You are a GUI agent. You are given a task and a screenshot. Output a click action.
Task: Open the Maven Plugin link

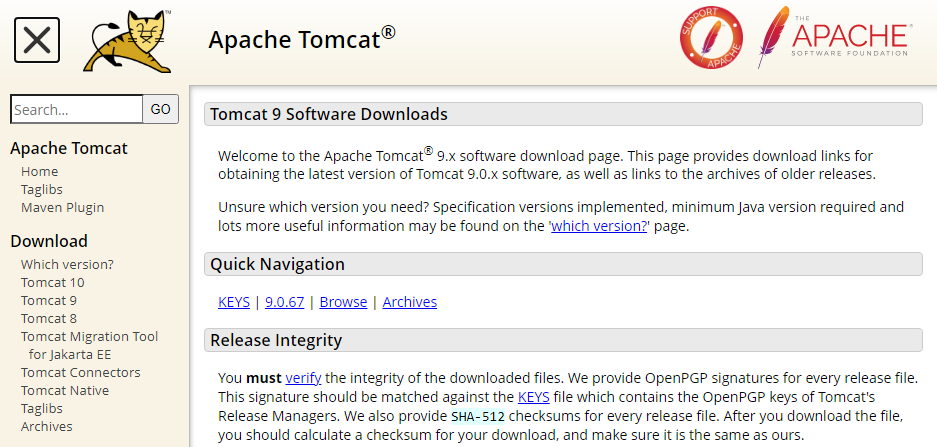pos(62,207)
